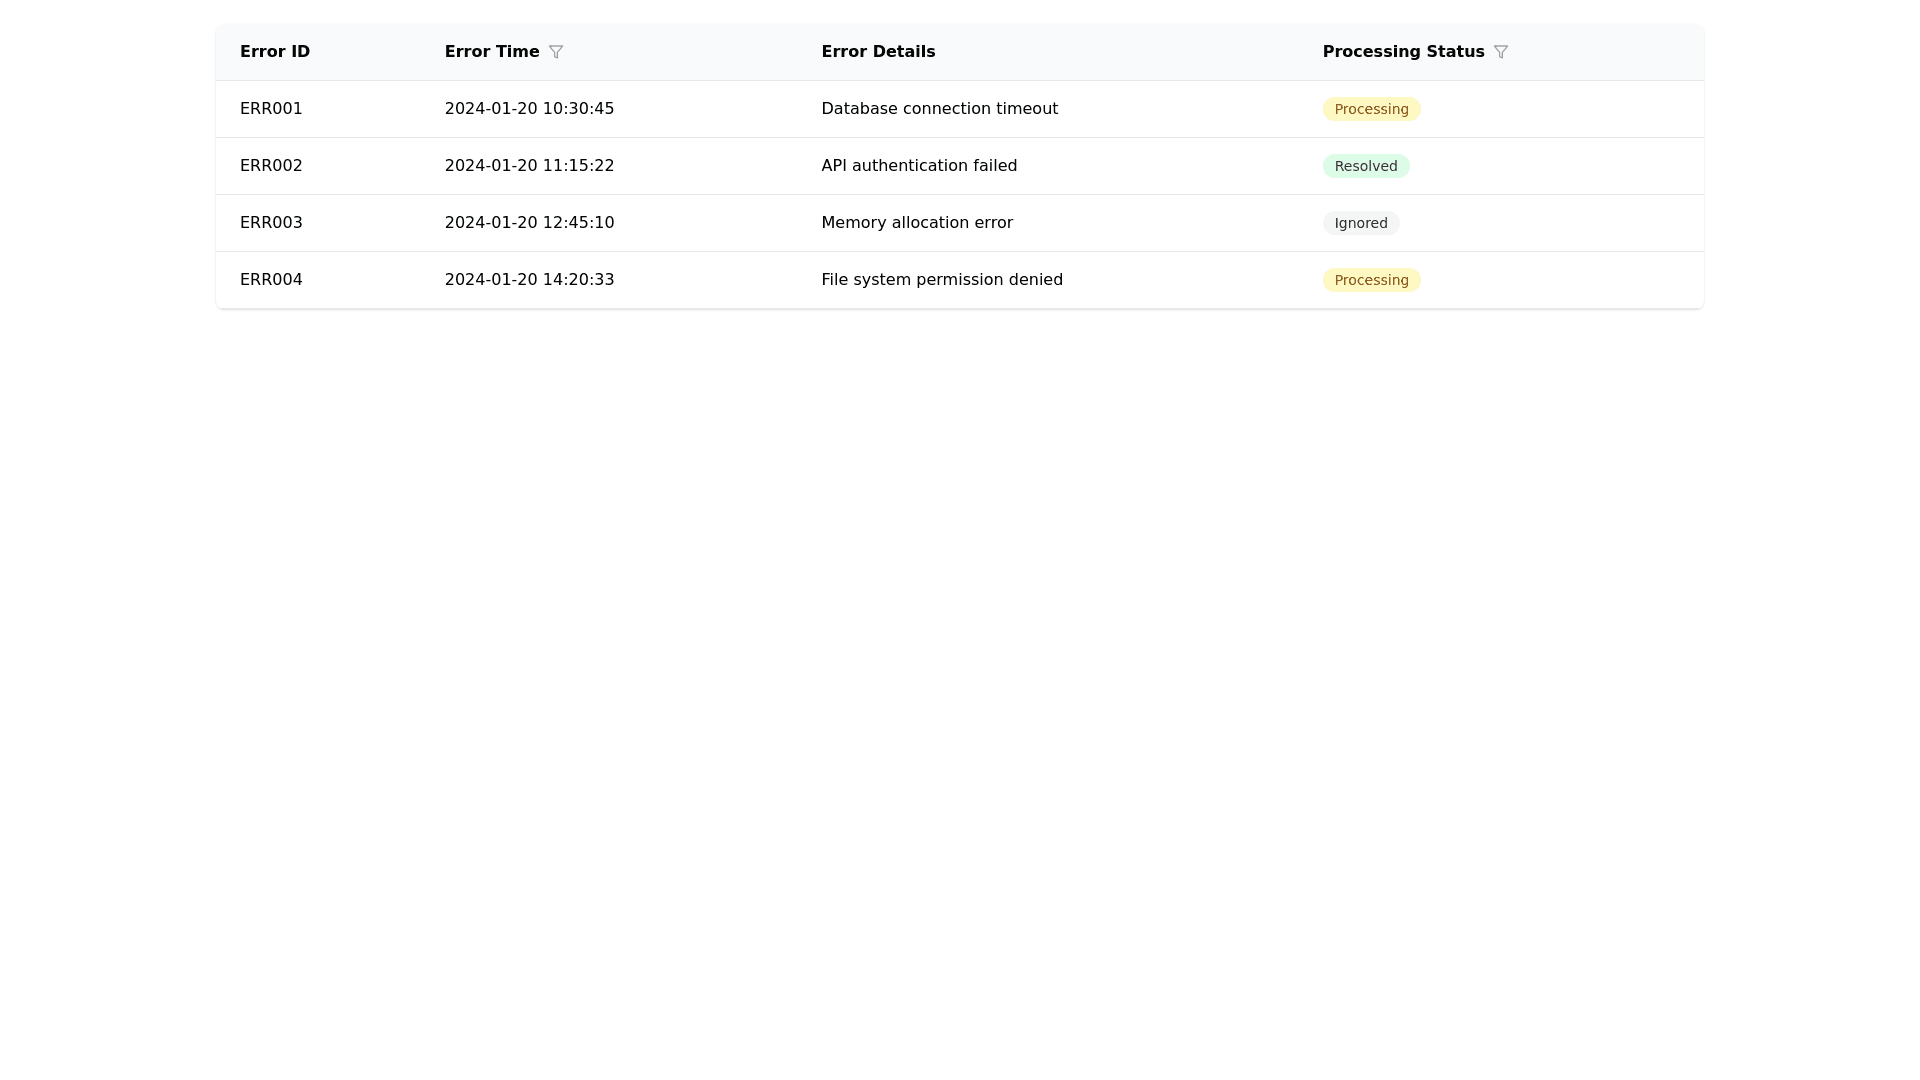
Task: Click the Processing badge for ERR001
Action: (1371, 109)
